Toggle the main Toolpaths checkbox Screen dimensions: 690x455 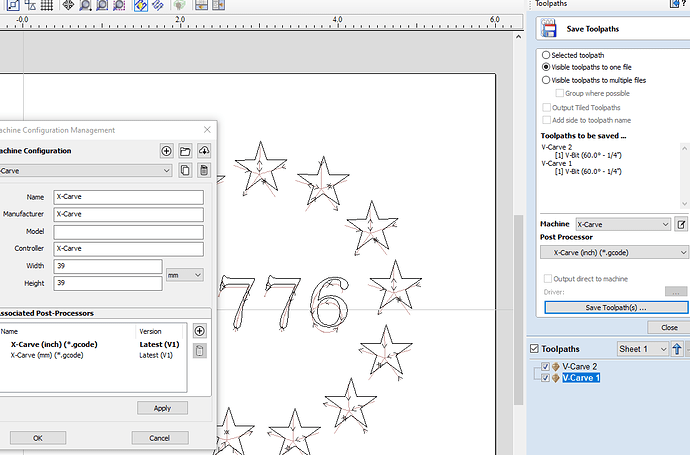click(x=533, y=349)
